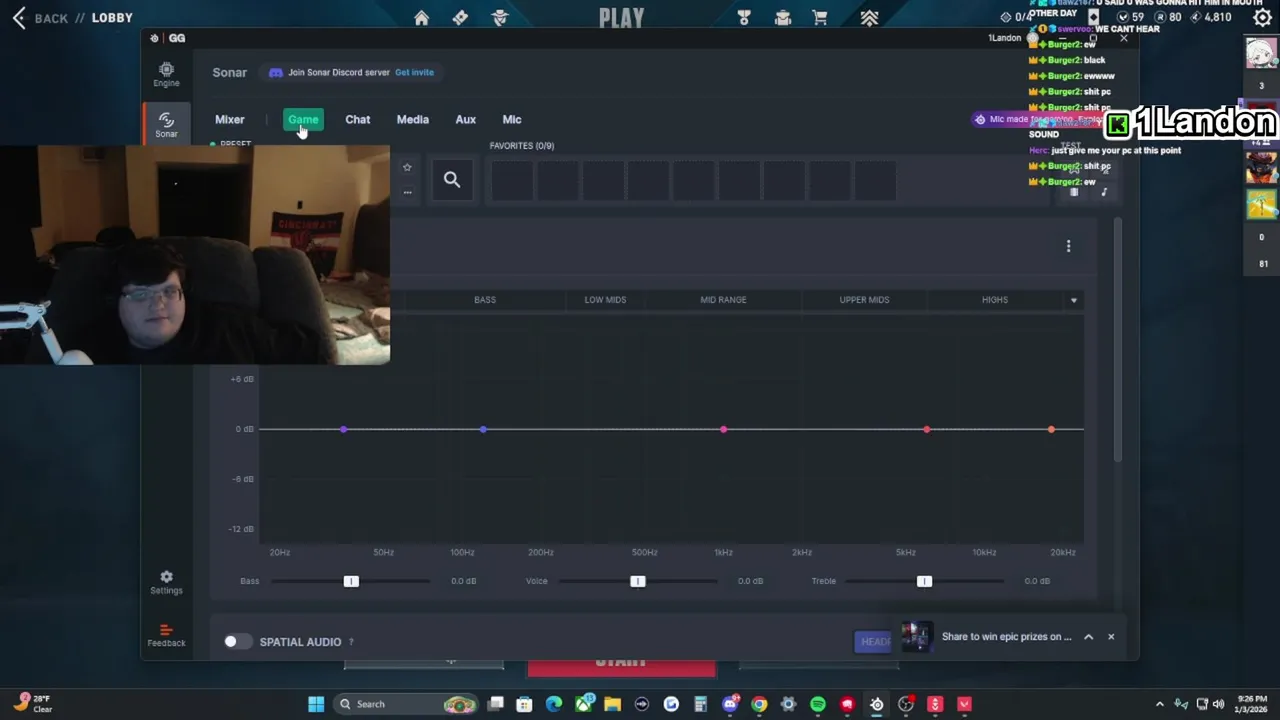Viewport: 1280px width, 720px height.
Task: Open Valorant store cart icon
Action: (x=820, y=18)
